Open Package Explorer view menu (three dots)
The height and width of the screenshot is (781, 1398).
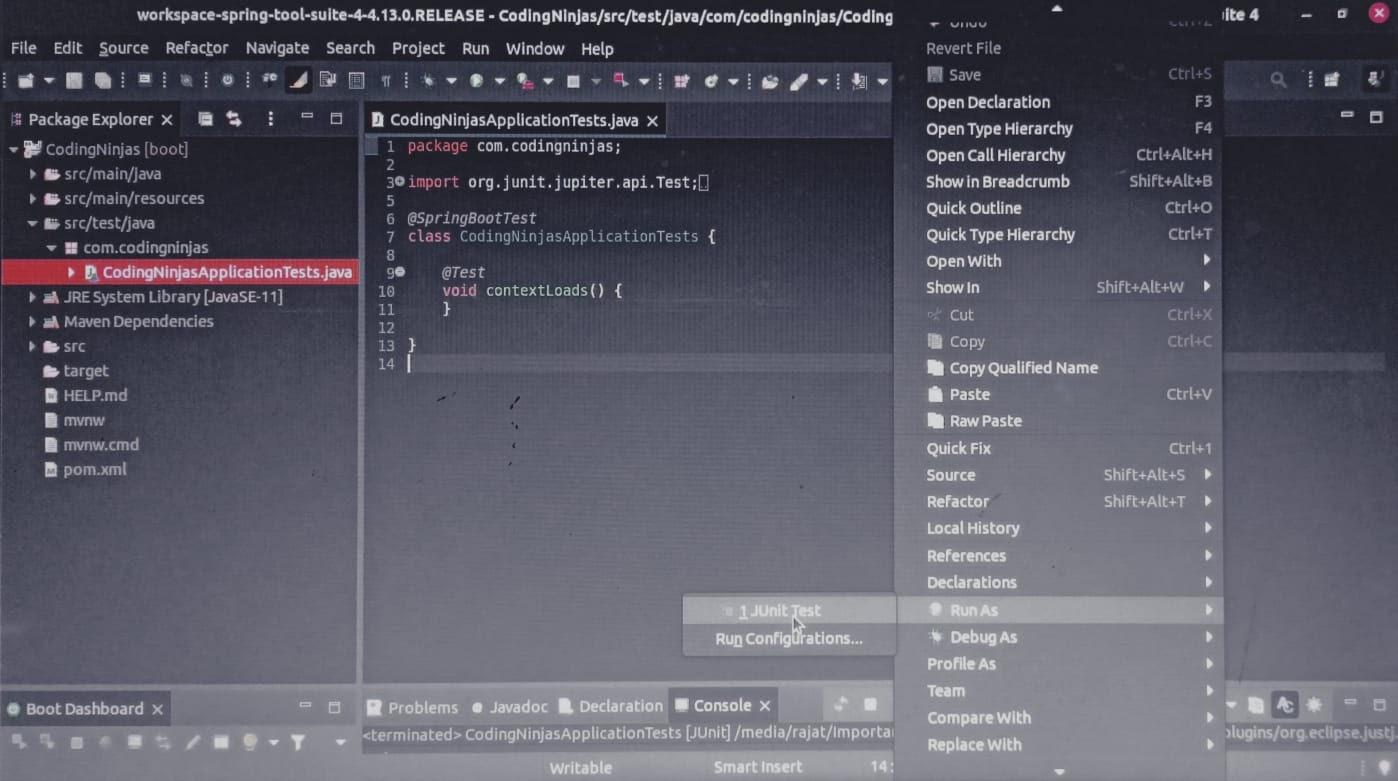coord(270,119)
